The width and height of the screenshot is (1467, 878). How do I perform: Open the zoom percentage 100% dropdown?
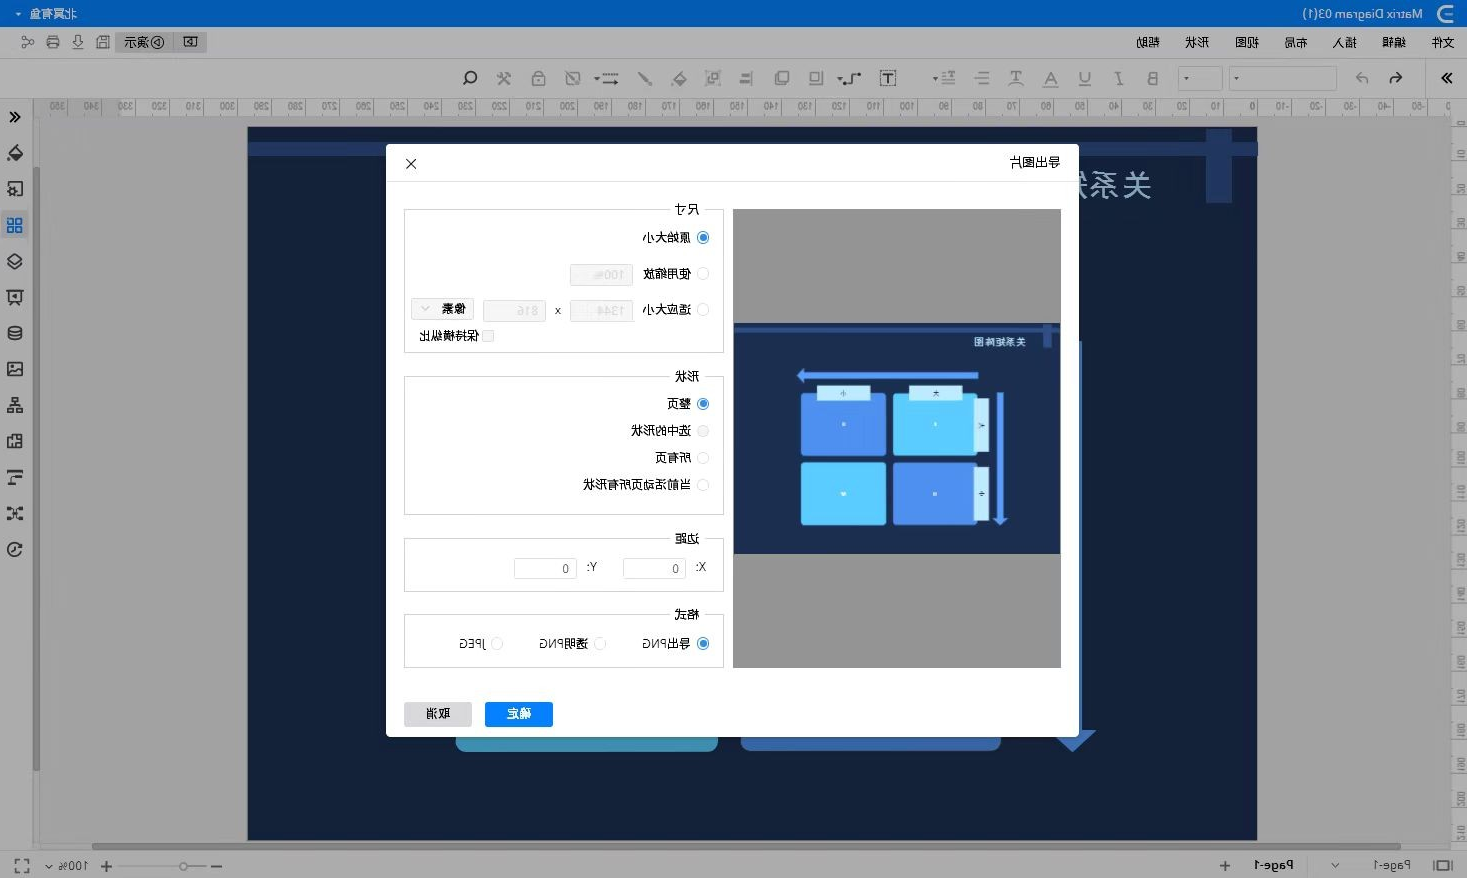66,866
